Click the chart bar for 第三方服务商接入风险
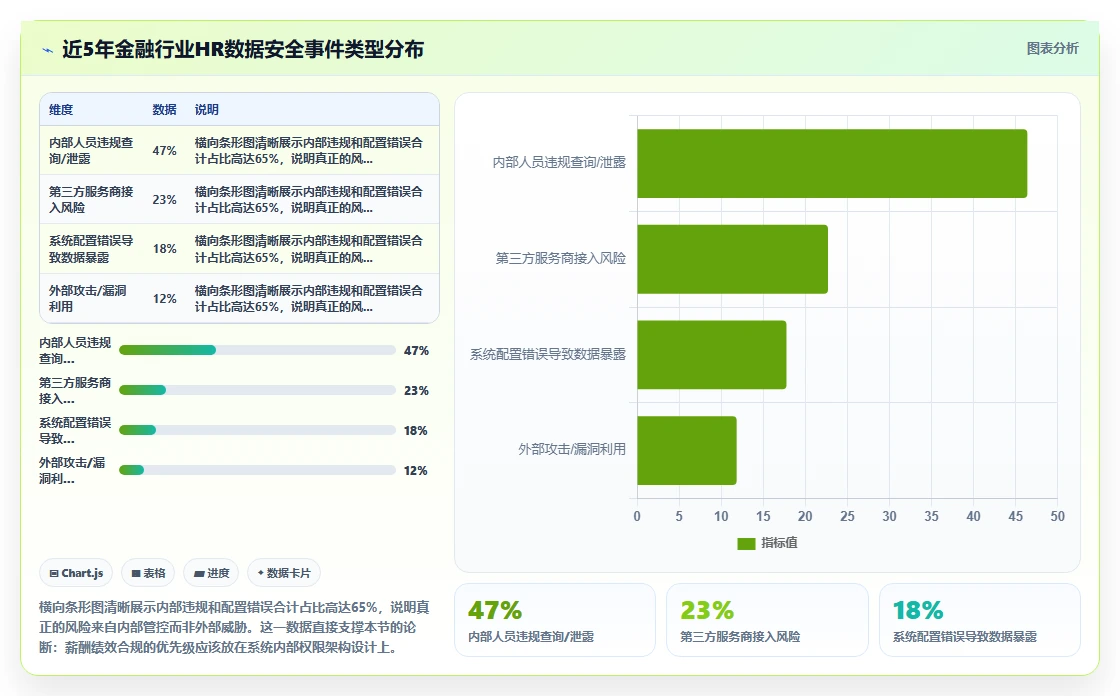 732,259
